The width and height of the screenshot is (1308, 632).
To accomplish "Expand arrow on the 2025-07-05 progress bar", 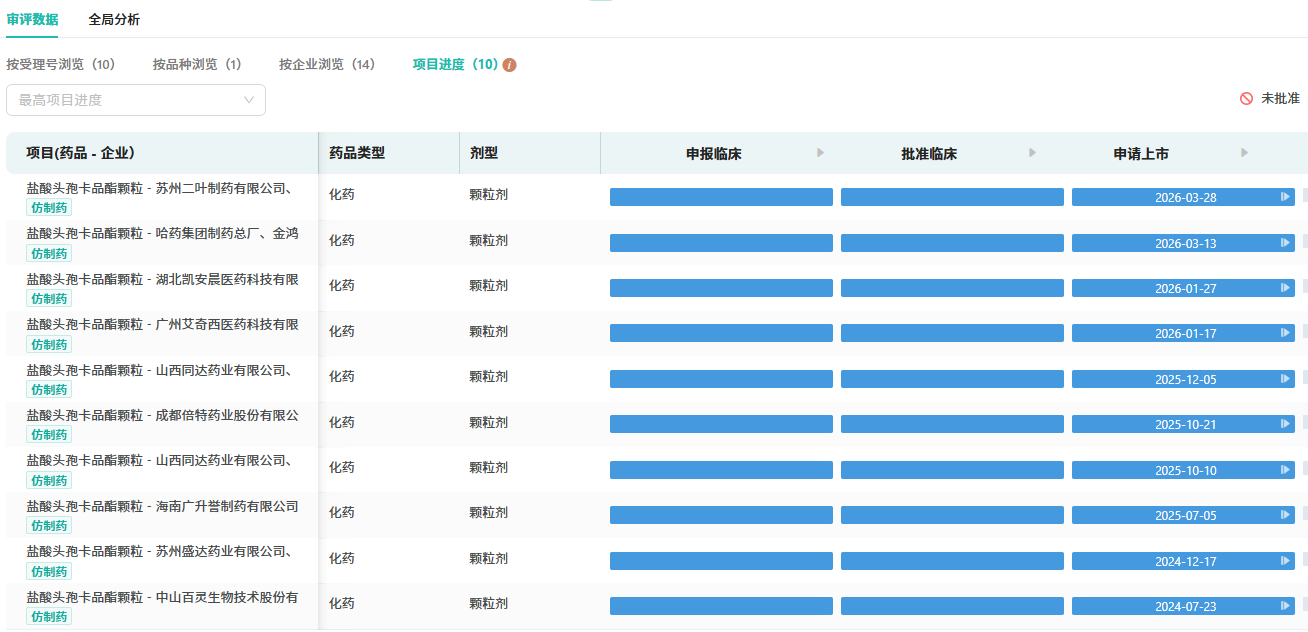I will pos(1285,515).
